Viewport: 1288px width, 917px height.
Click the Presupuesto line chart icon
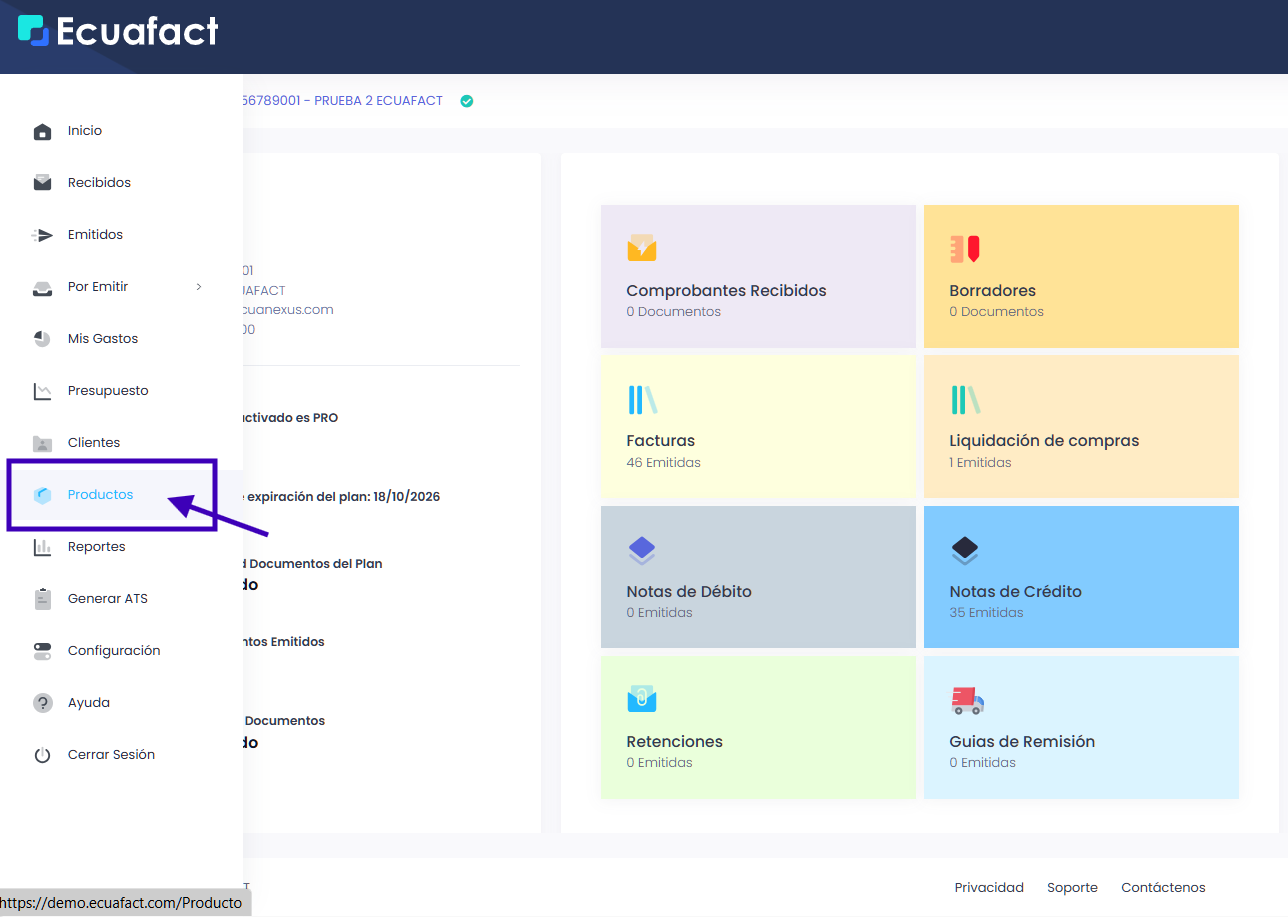tap(42, 391)
